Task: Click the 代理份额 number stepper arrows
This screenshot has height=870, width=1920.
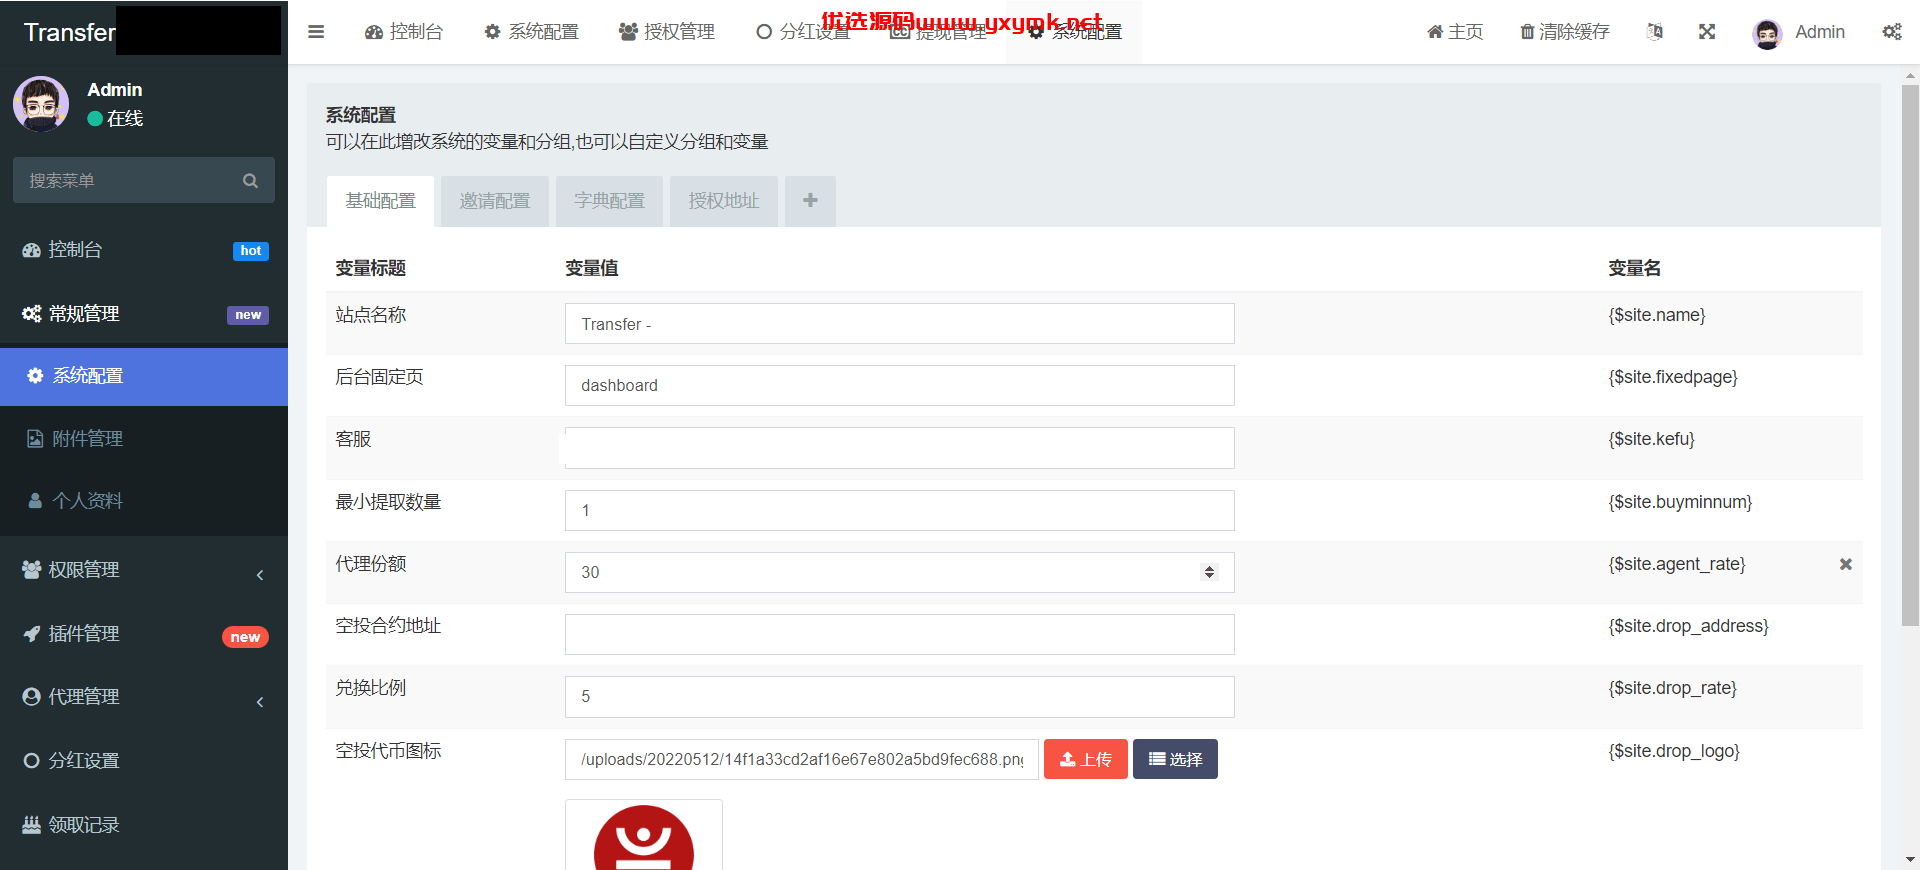Action: [1209, 572]
